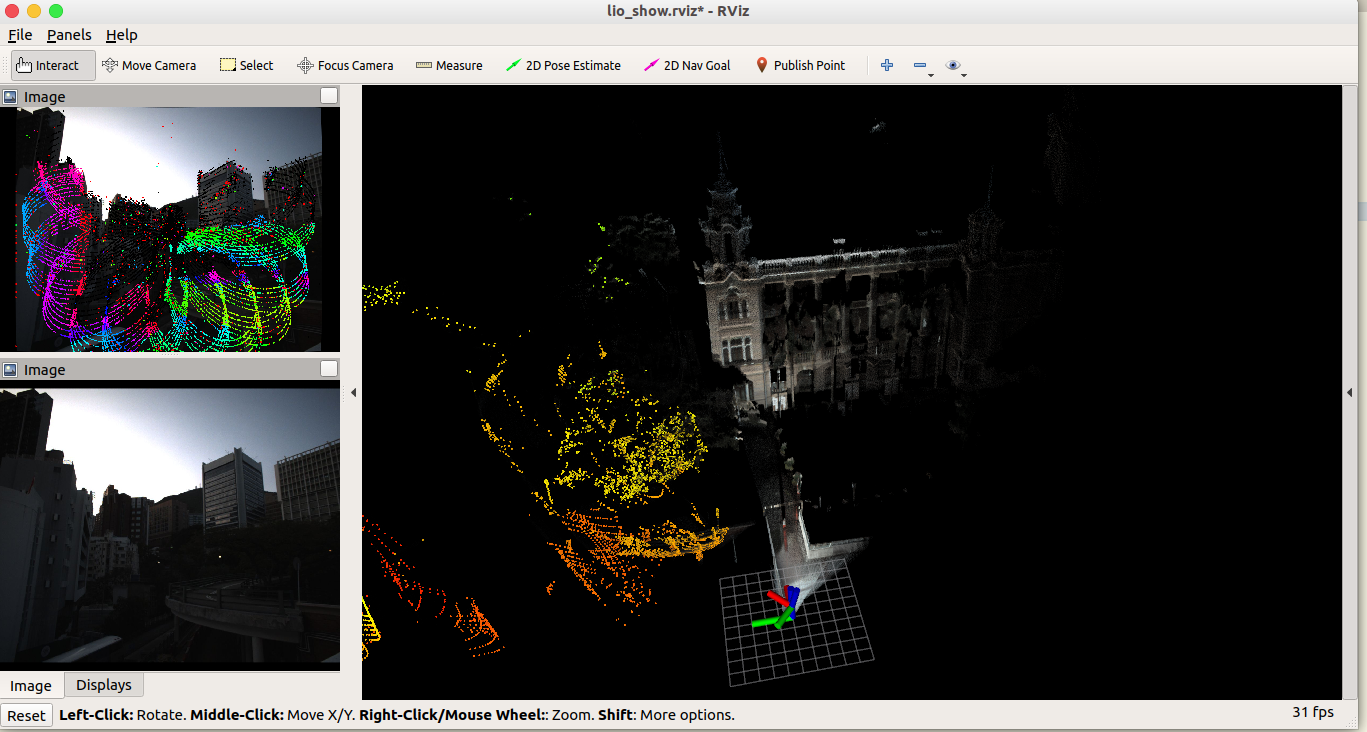Choose the Select tool

246,66
